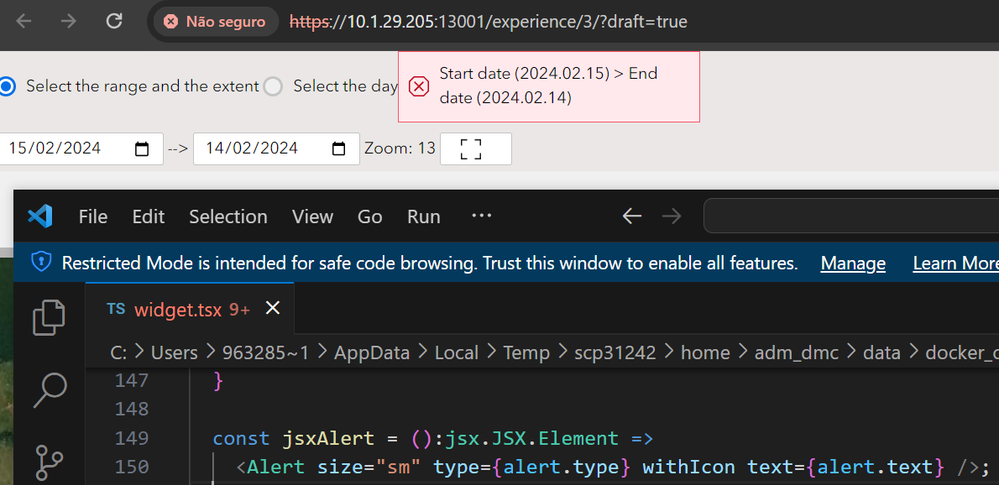
Task: Select the range and the extent radio
Action: click(7, 87)
